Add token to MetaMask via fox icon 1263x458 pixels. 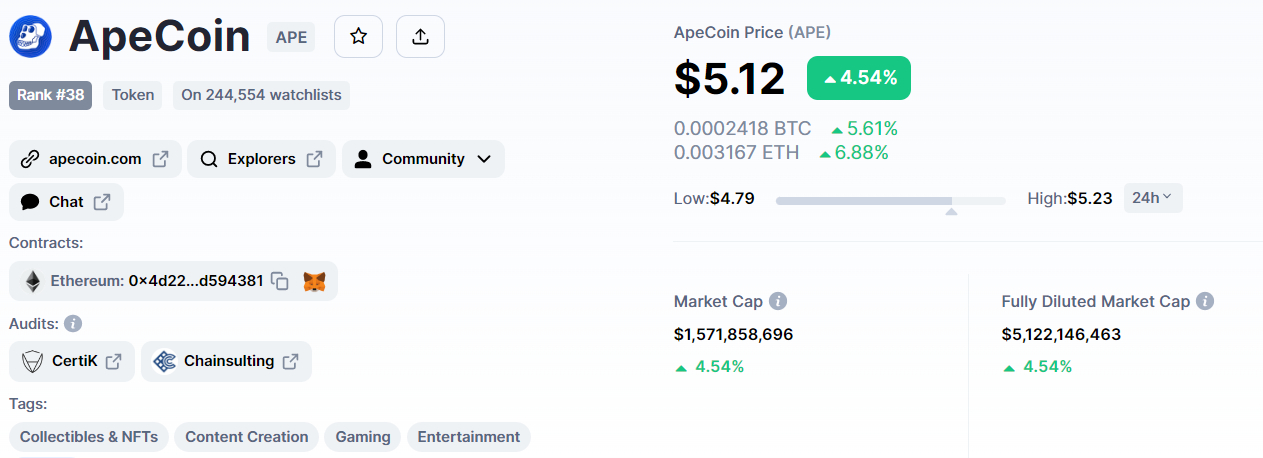pos(314,281)
